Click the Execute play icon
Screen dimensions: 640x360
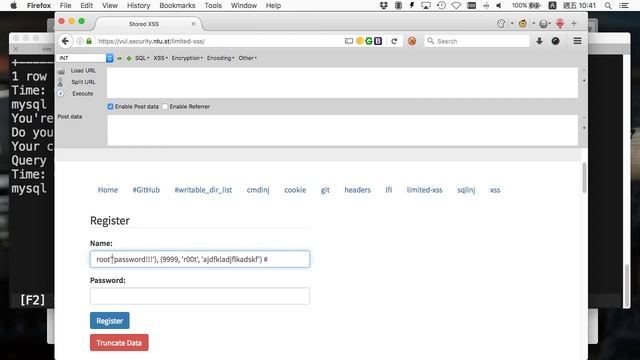coord(60,93)
